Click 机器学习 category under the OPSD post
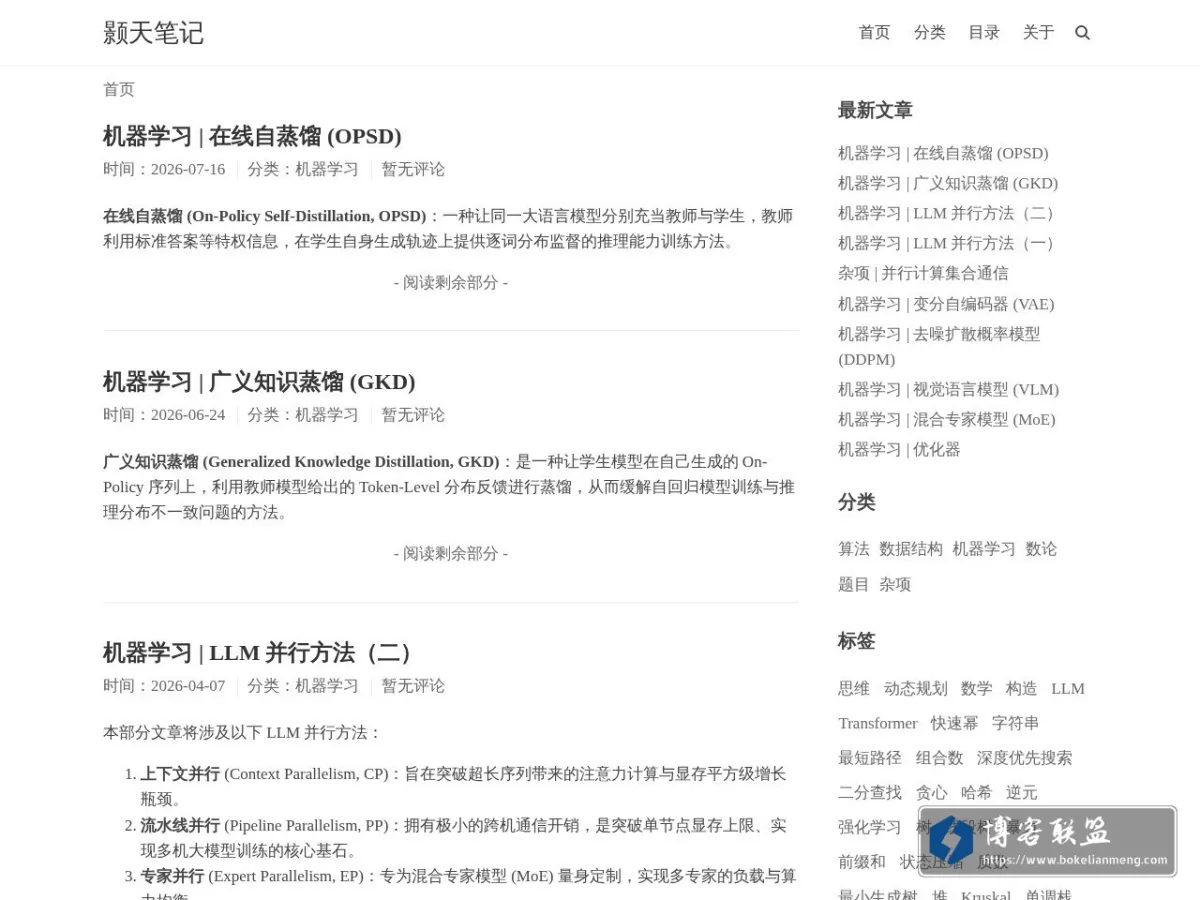This screenshot has height=900, width=1200. coord(327,169)
